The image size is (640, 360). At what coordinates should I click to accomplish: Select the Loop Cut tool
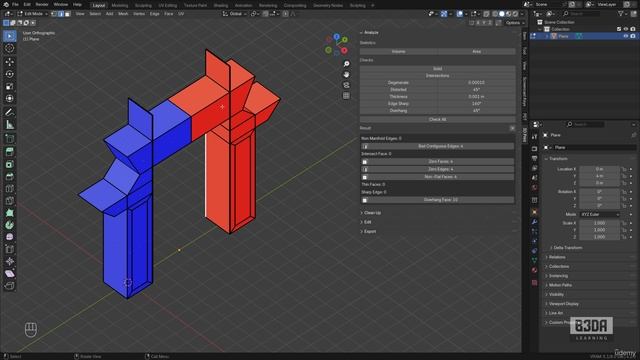pos(9,189)
